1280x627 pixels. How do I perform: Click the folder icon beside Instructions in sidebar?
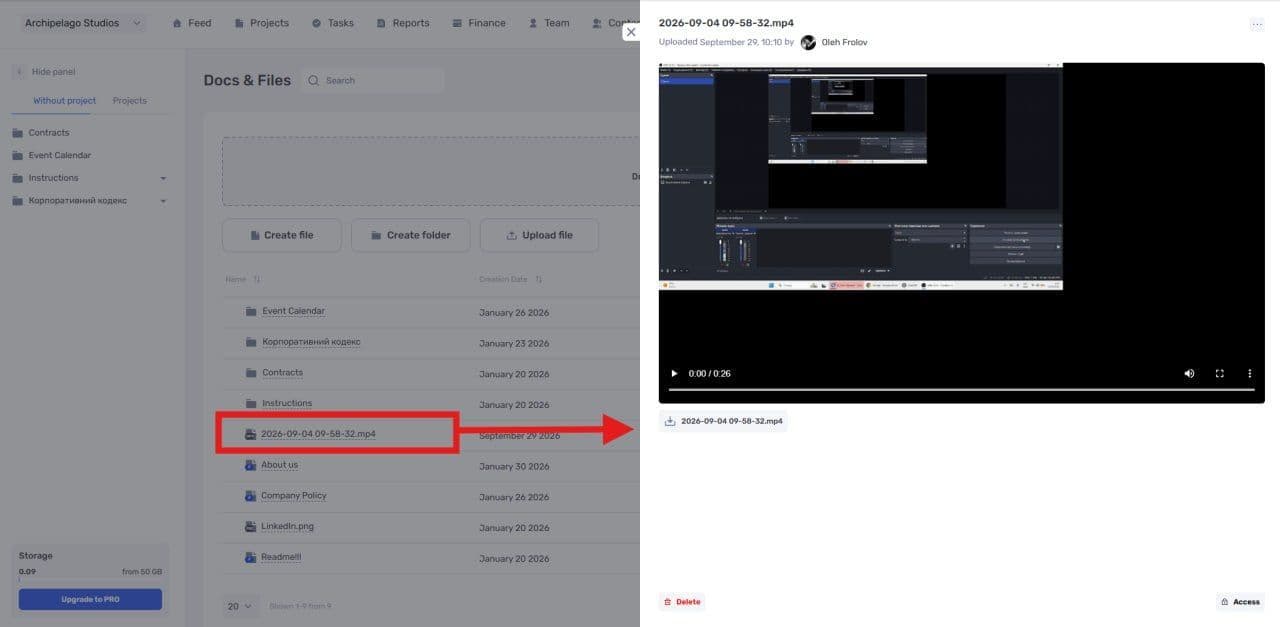coord(18,178)
